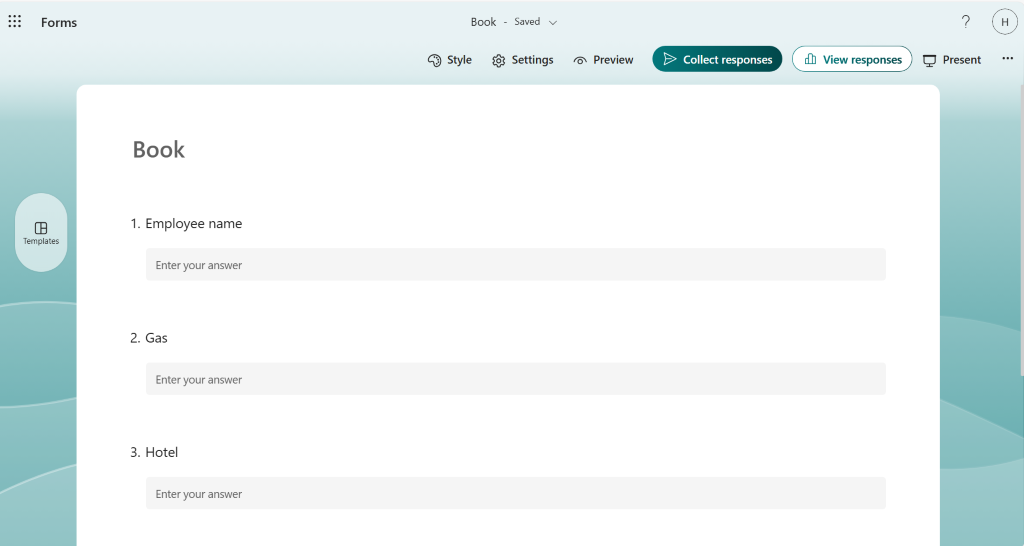Click the Book file name in header
1024x546 pixels.
coord(483,22)
